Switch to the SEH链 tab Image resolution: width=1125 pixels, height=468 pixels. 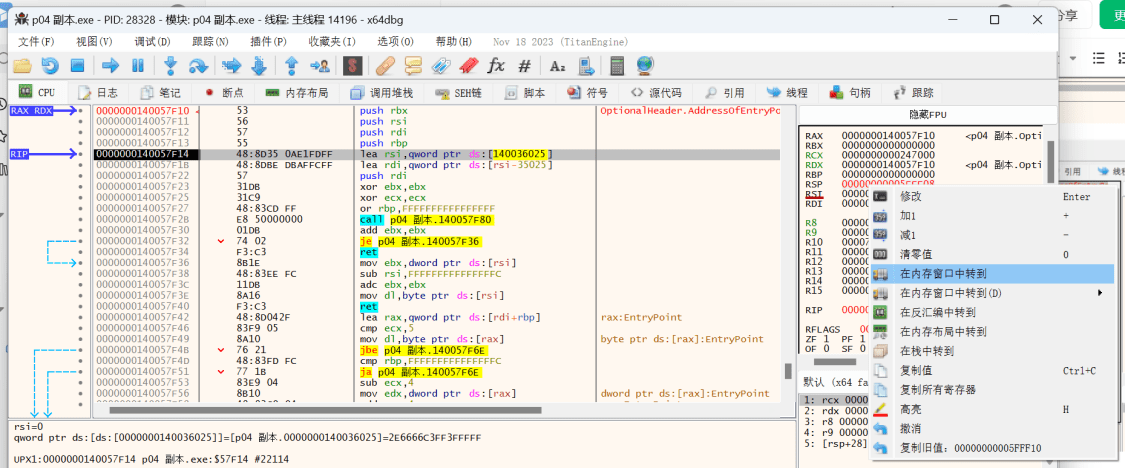click(458, 93)
